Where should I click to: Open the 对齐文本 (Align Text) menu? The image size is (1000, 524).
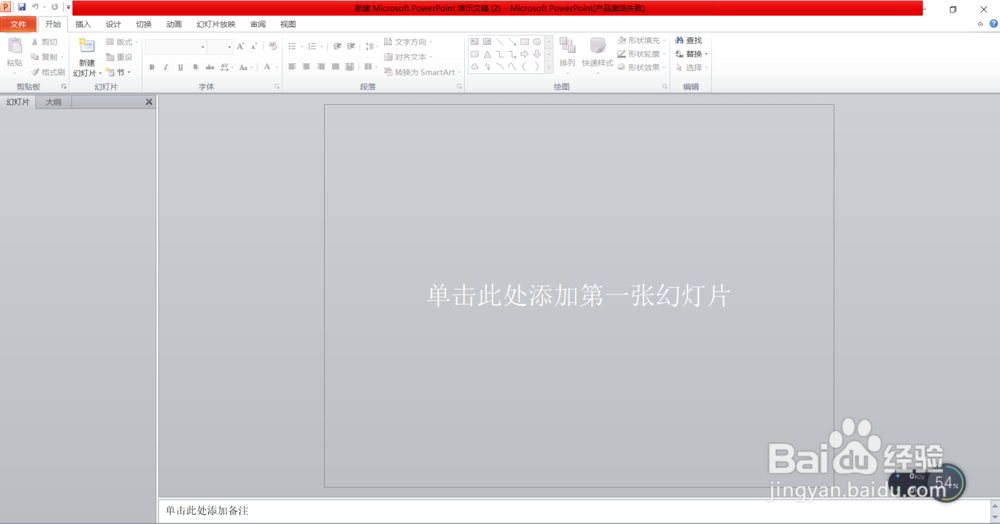[x=408, y=57]
